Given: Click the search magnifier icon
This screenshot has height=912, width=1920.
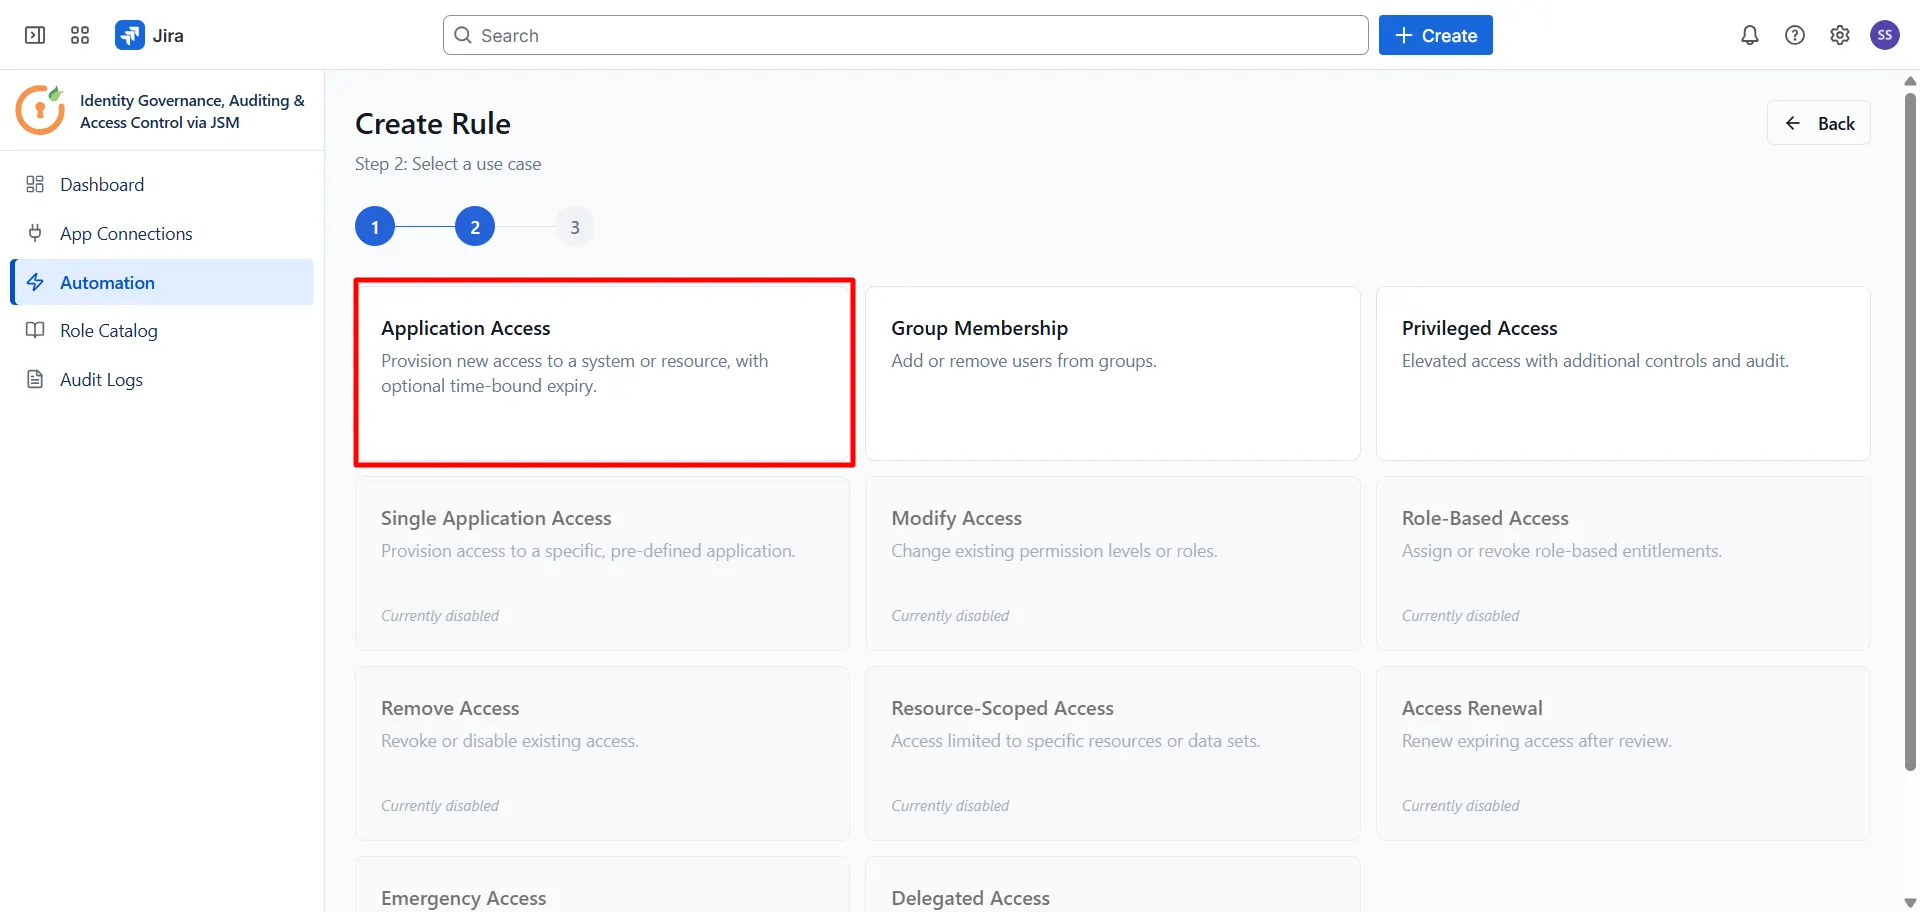Looking at the screenshot, I should [x=463, y=35].
